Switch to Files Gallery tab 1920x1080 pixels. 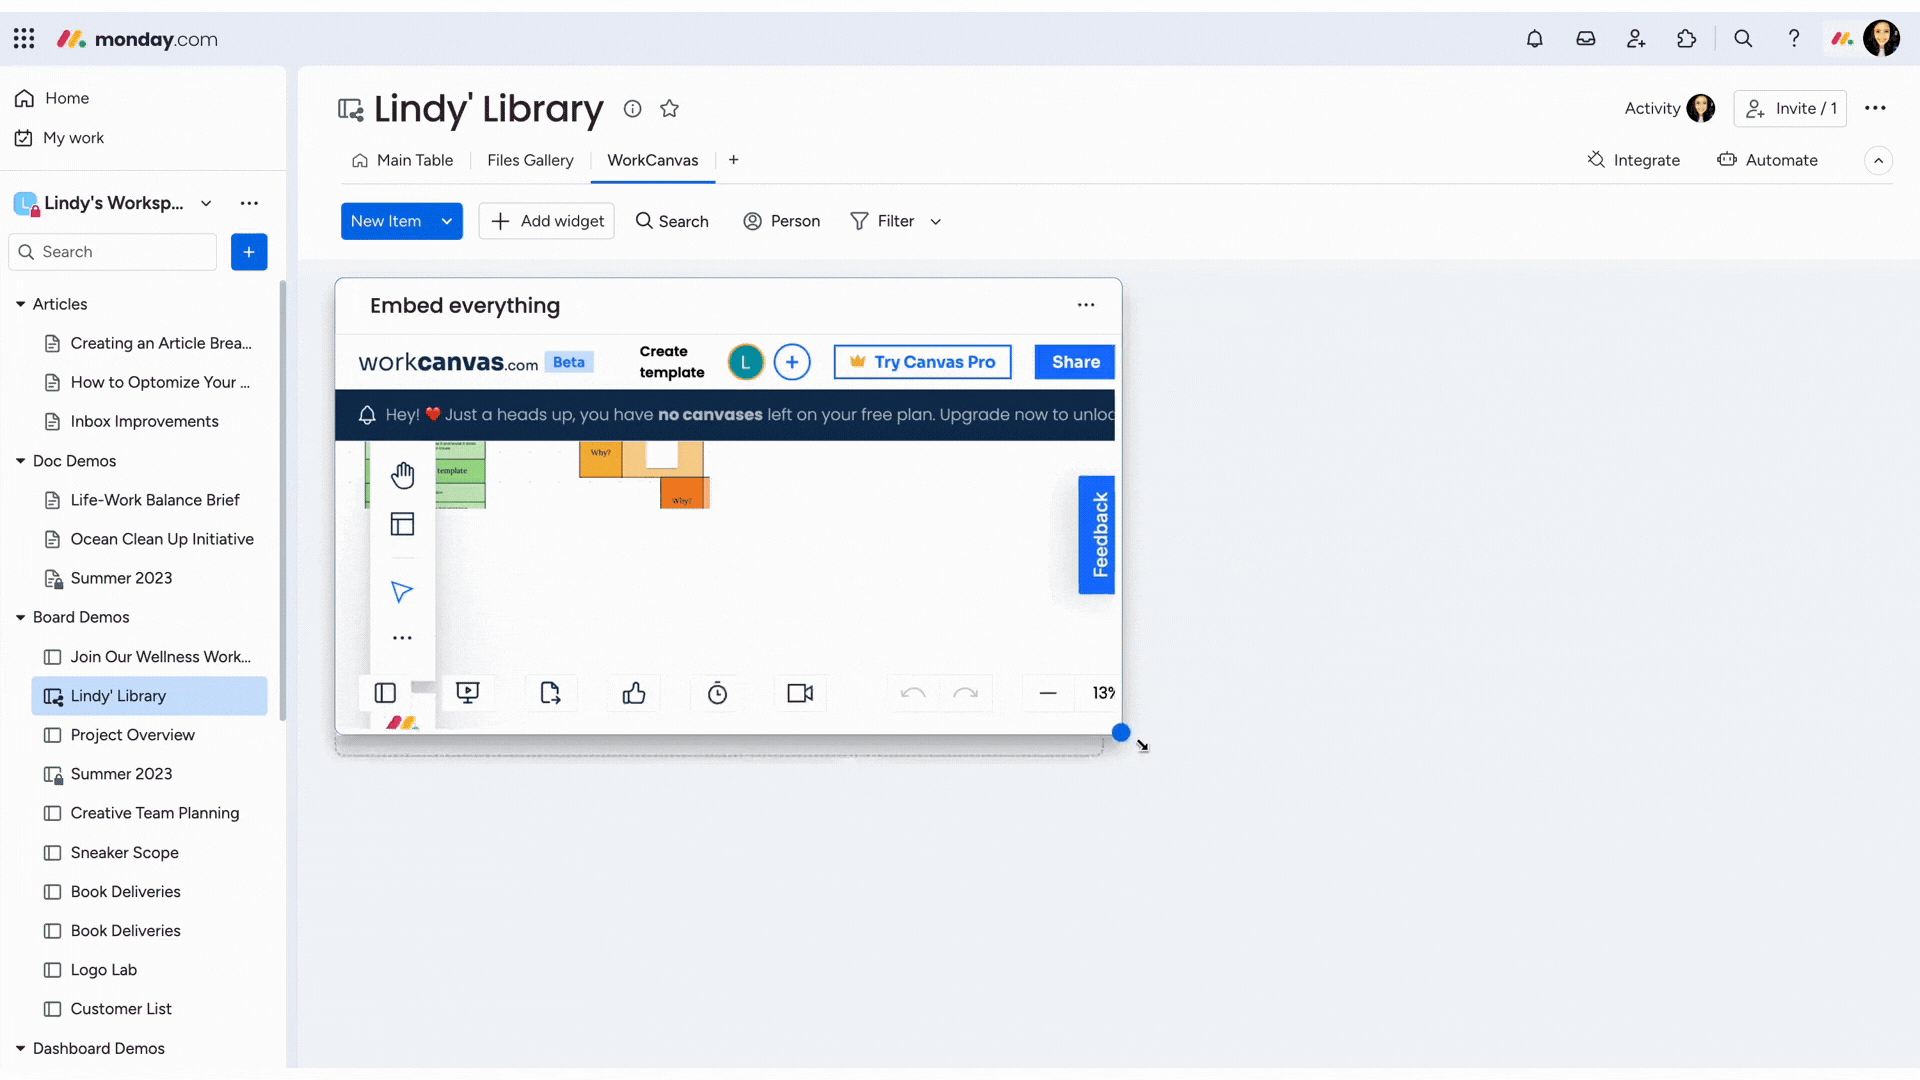point(530,160)
